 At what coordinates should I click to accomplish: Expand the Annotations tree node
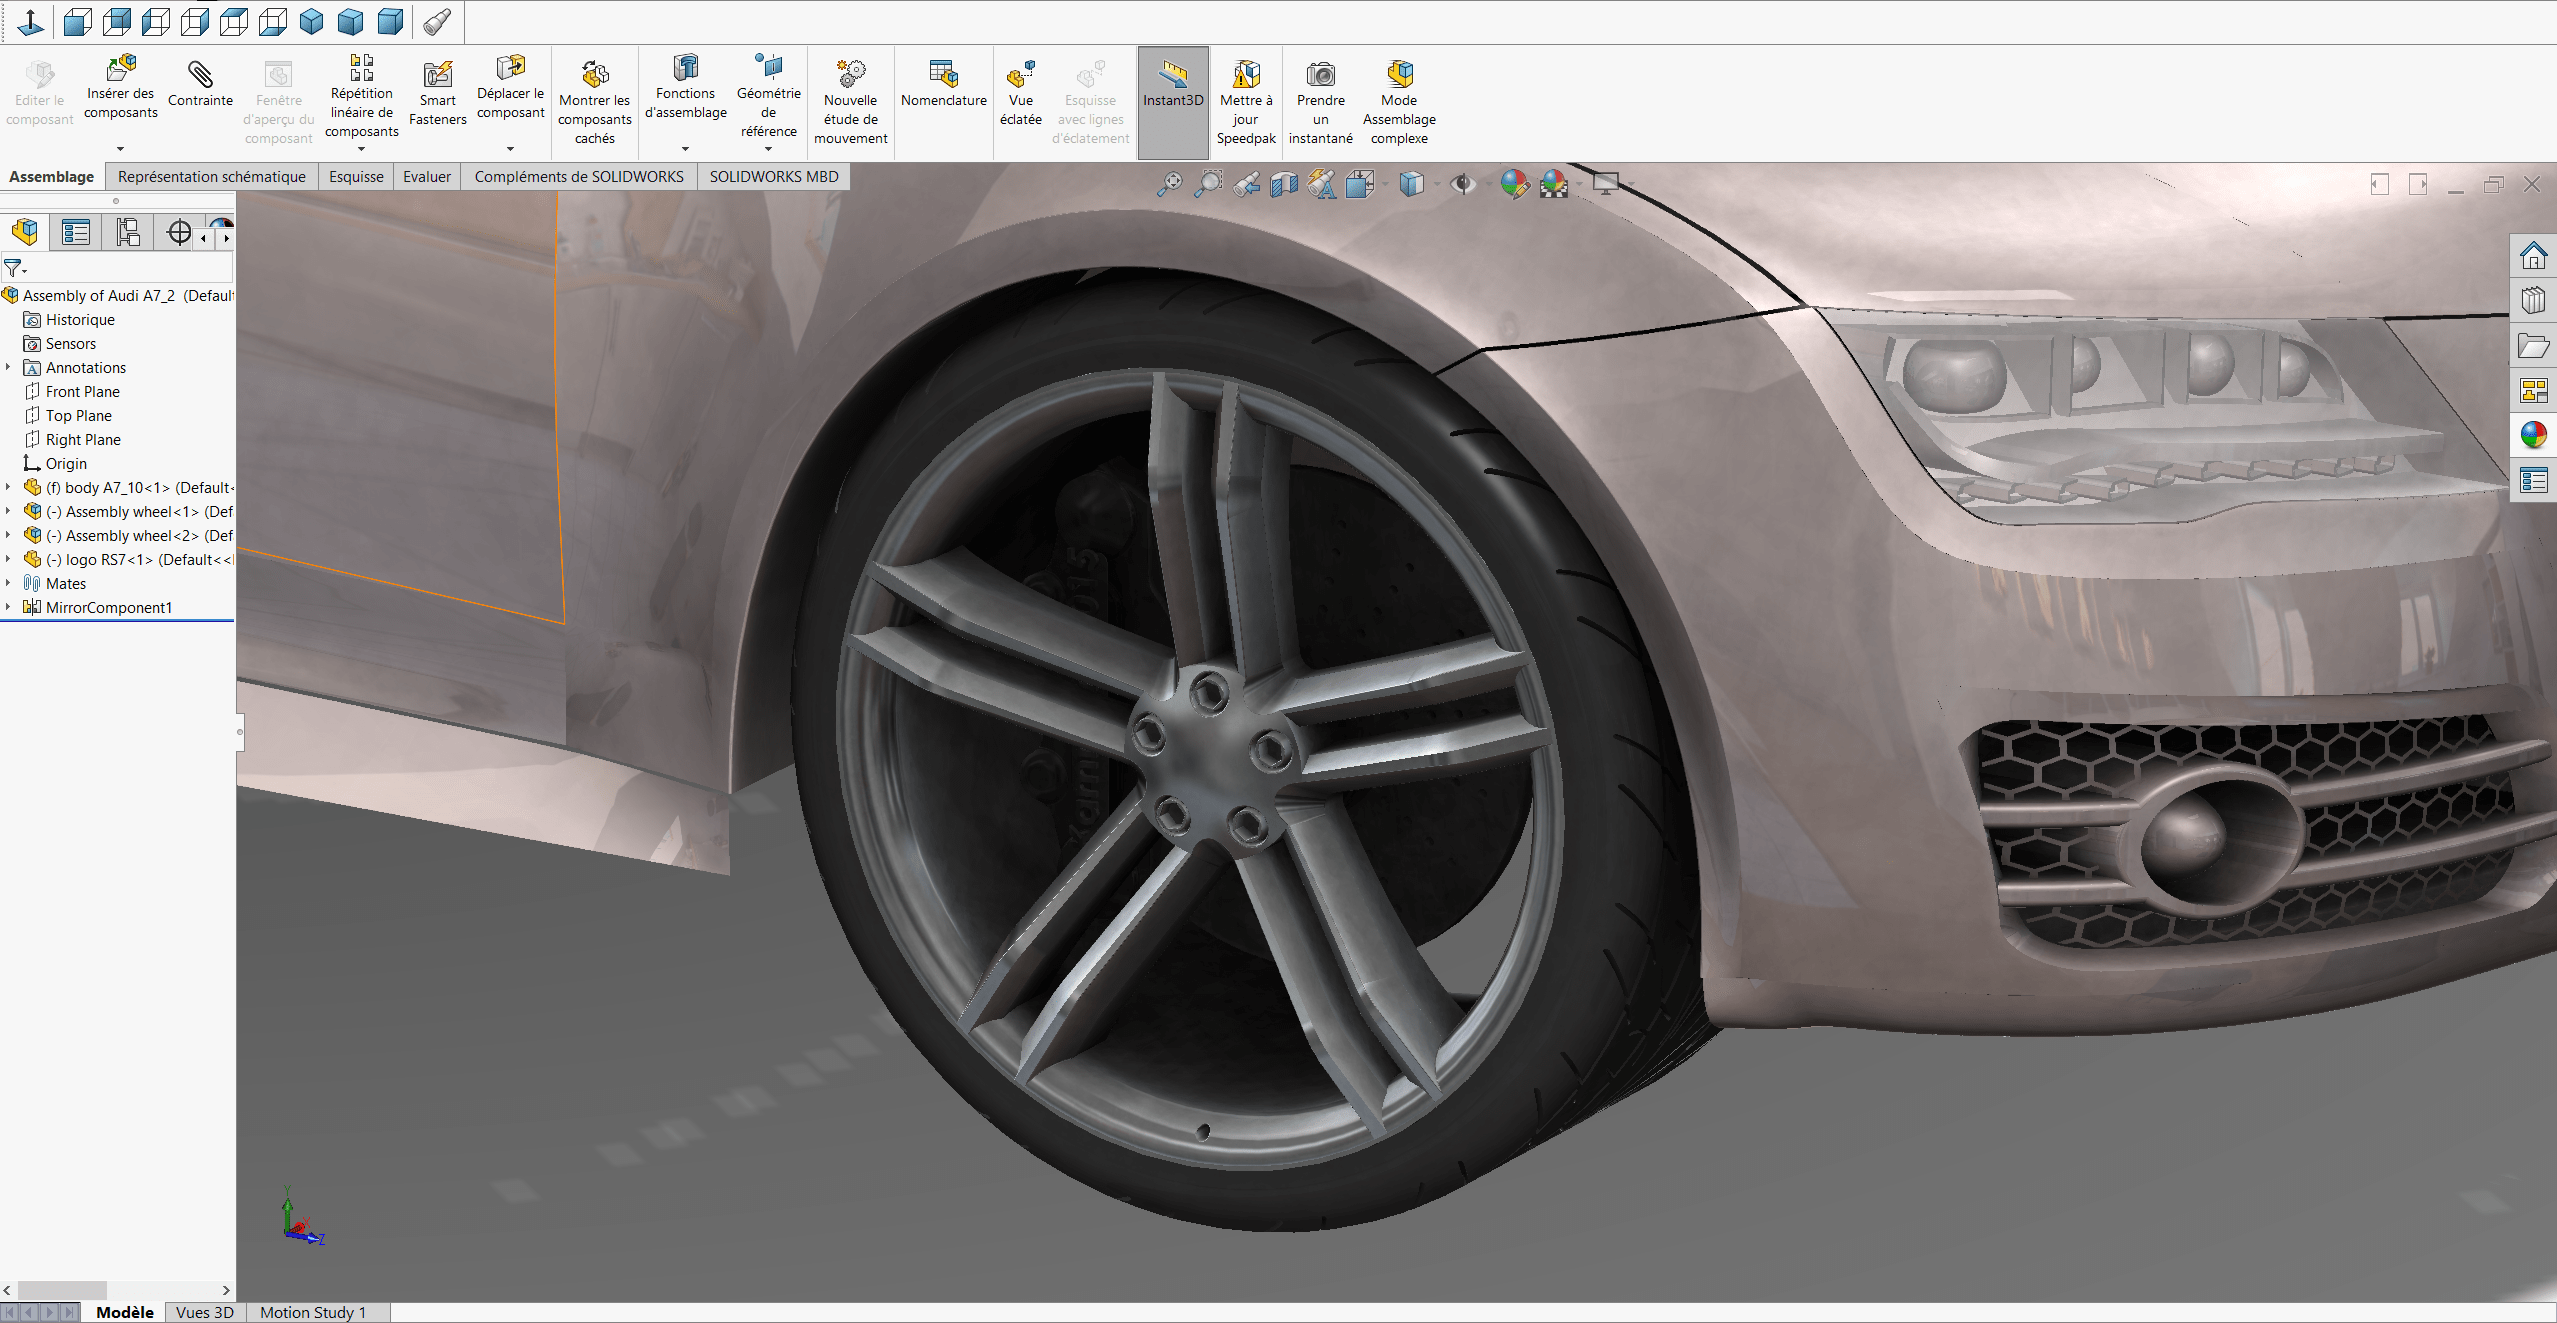(x=8, y=368)
